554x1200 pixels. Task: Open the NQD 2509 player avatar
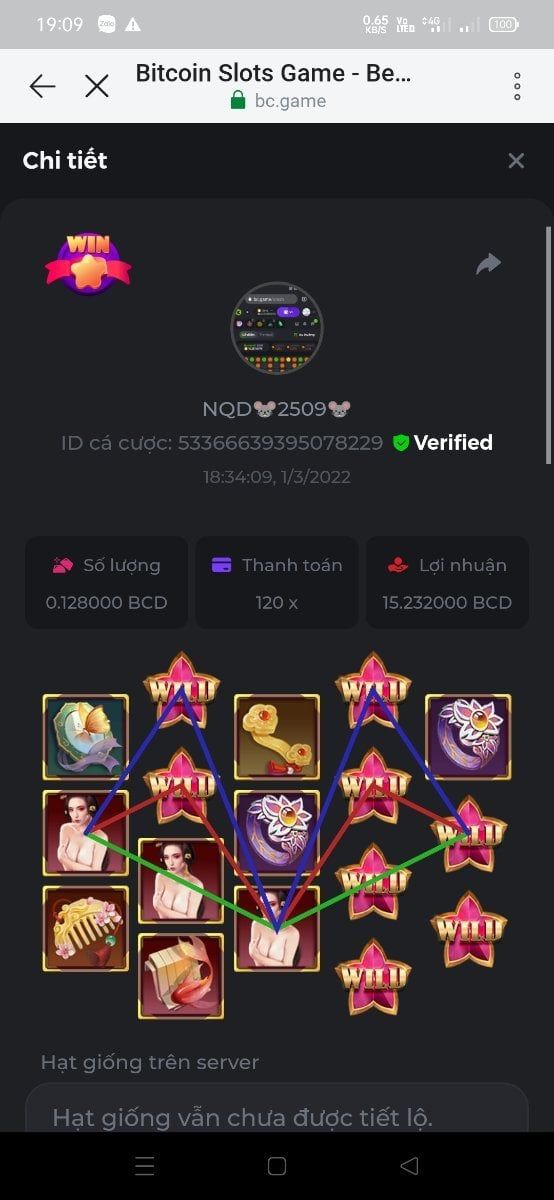click(x=277, y=328)
